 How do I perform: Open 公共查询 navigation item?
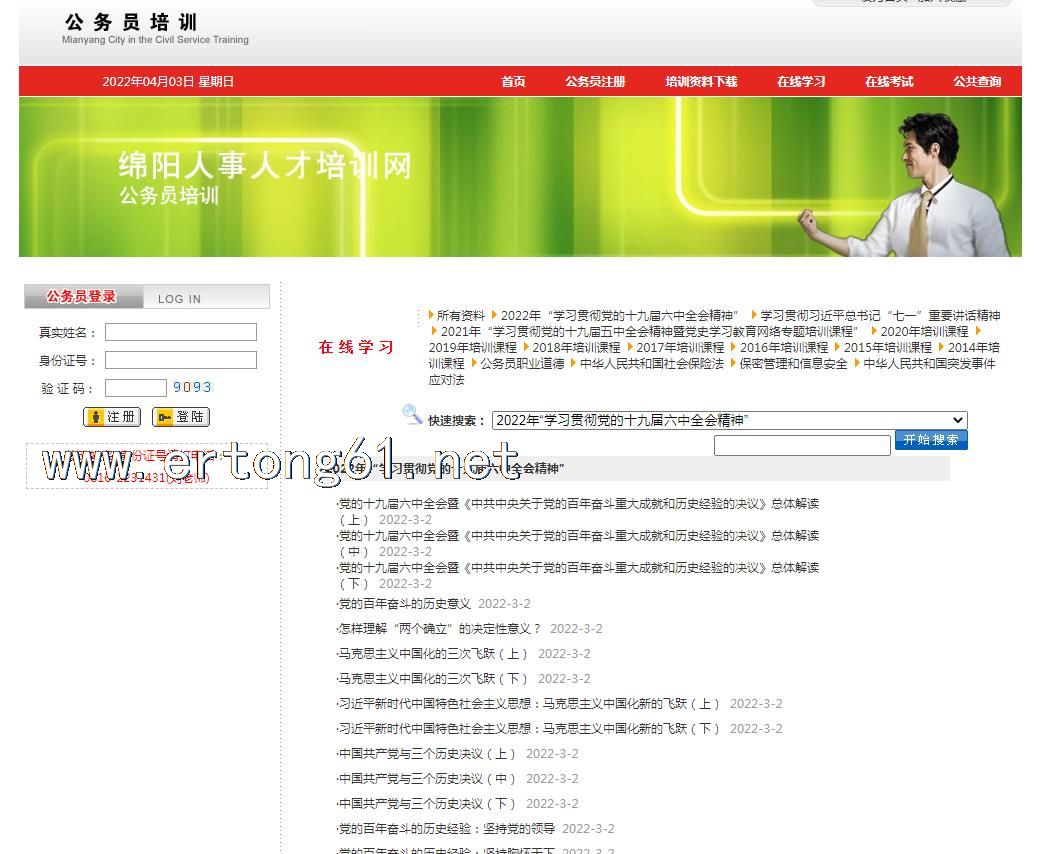tap(976, 82)
